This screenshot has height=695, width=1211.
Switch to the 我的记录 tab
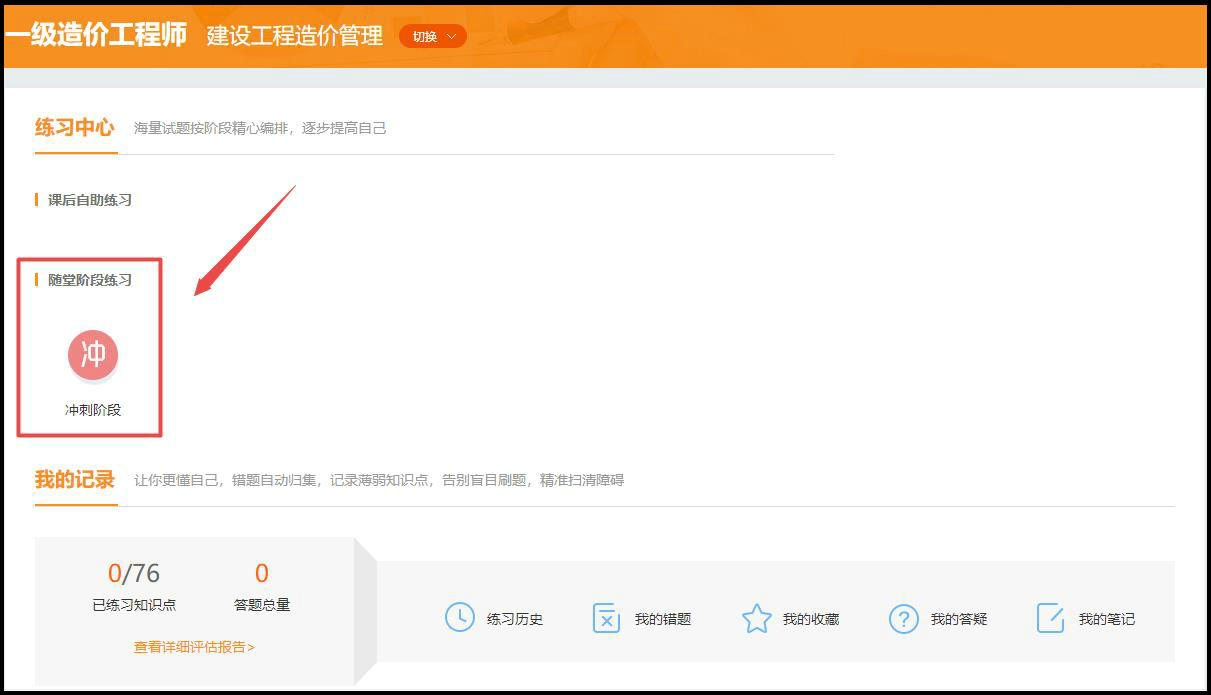pyautogui.click(x=75, y=479)
